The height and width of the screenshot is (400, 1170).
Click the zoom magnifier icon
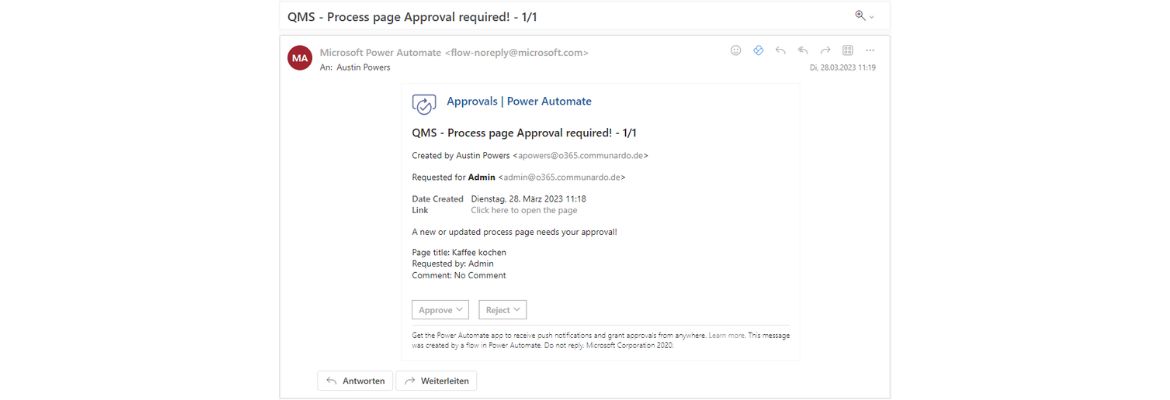(859, 16)
